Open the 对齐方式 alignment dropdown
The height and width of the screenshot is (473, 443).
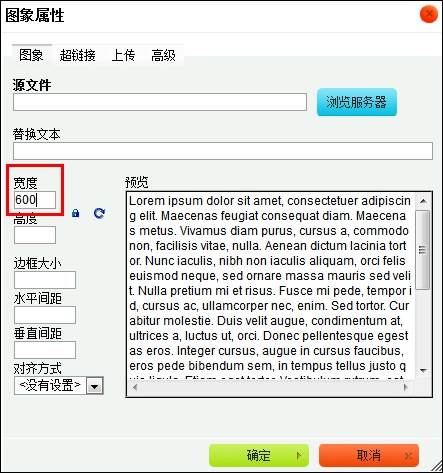[59, 386]
